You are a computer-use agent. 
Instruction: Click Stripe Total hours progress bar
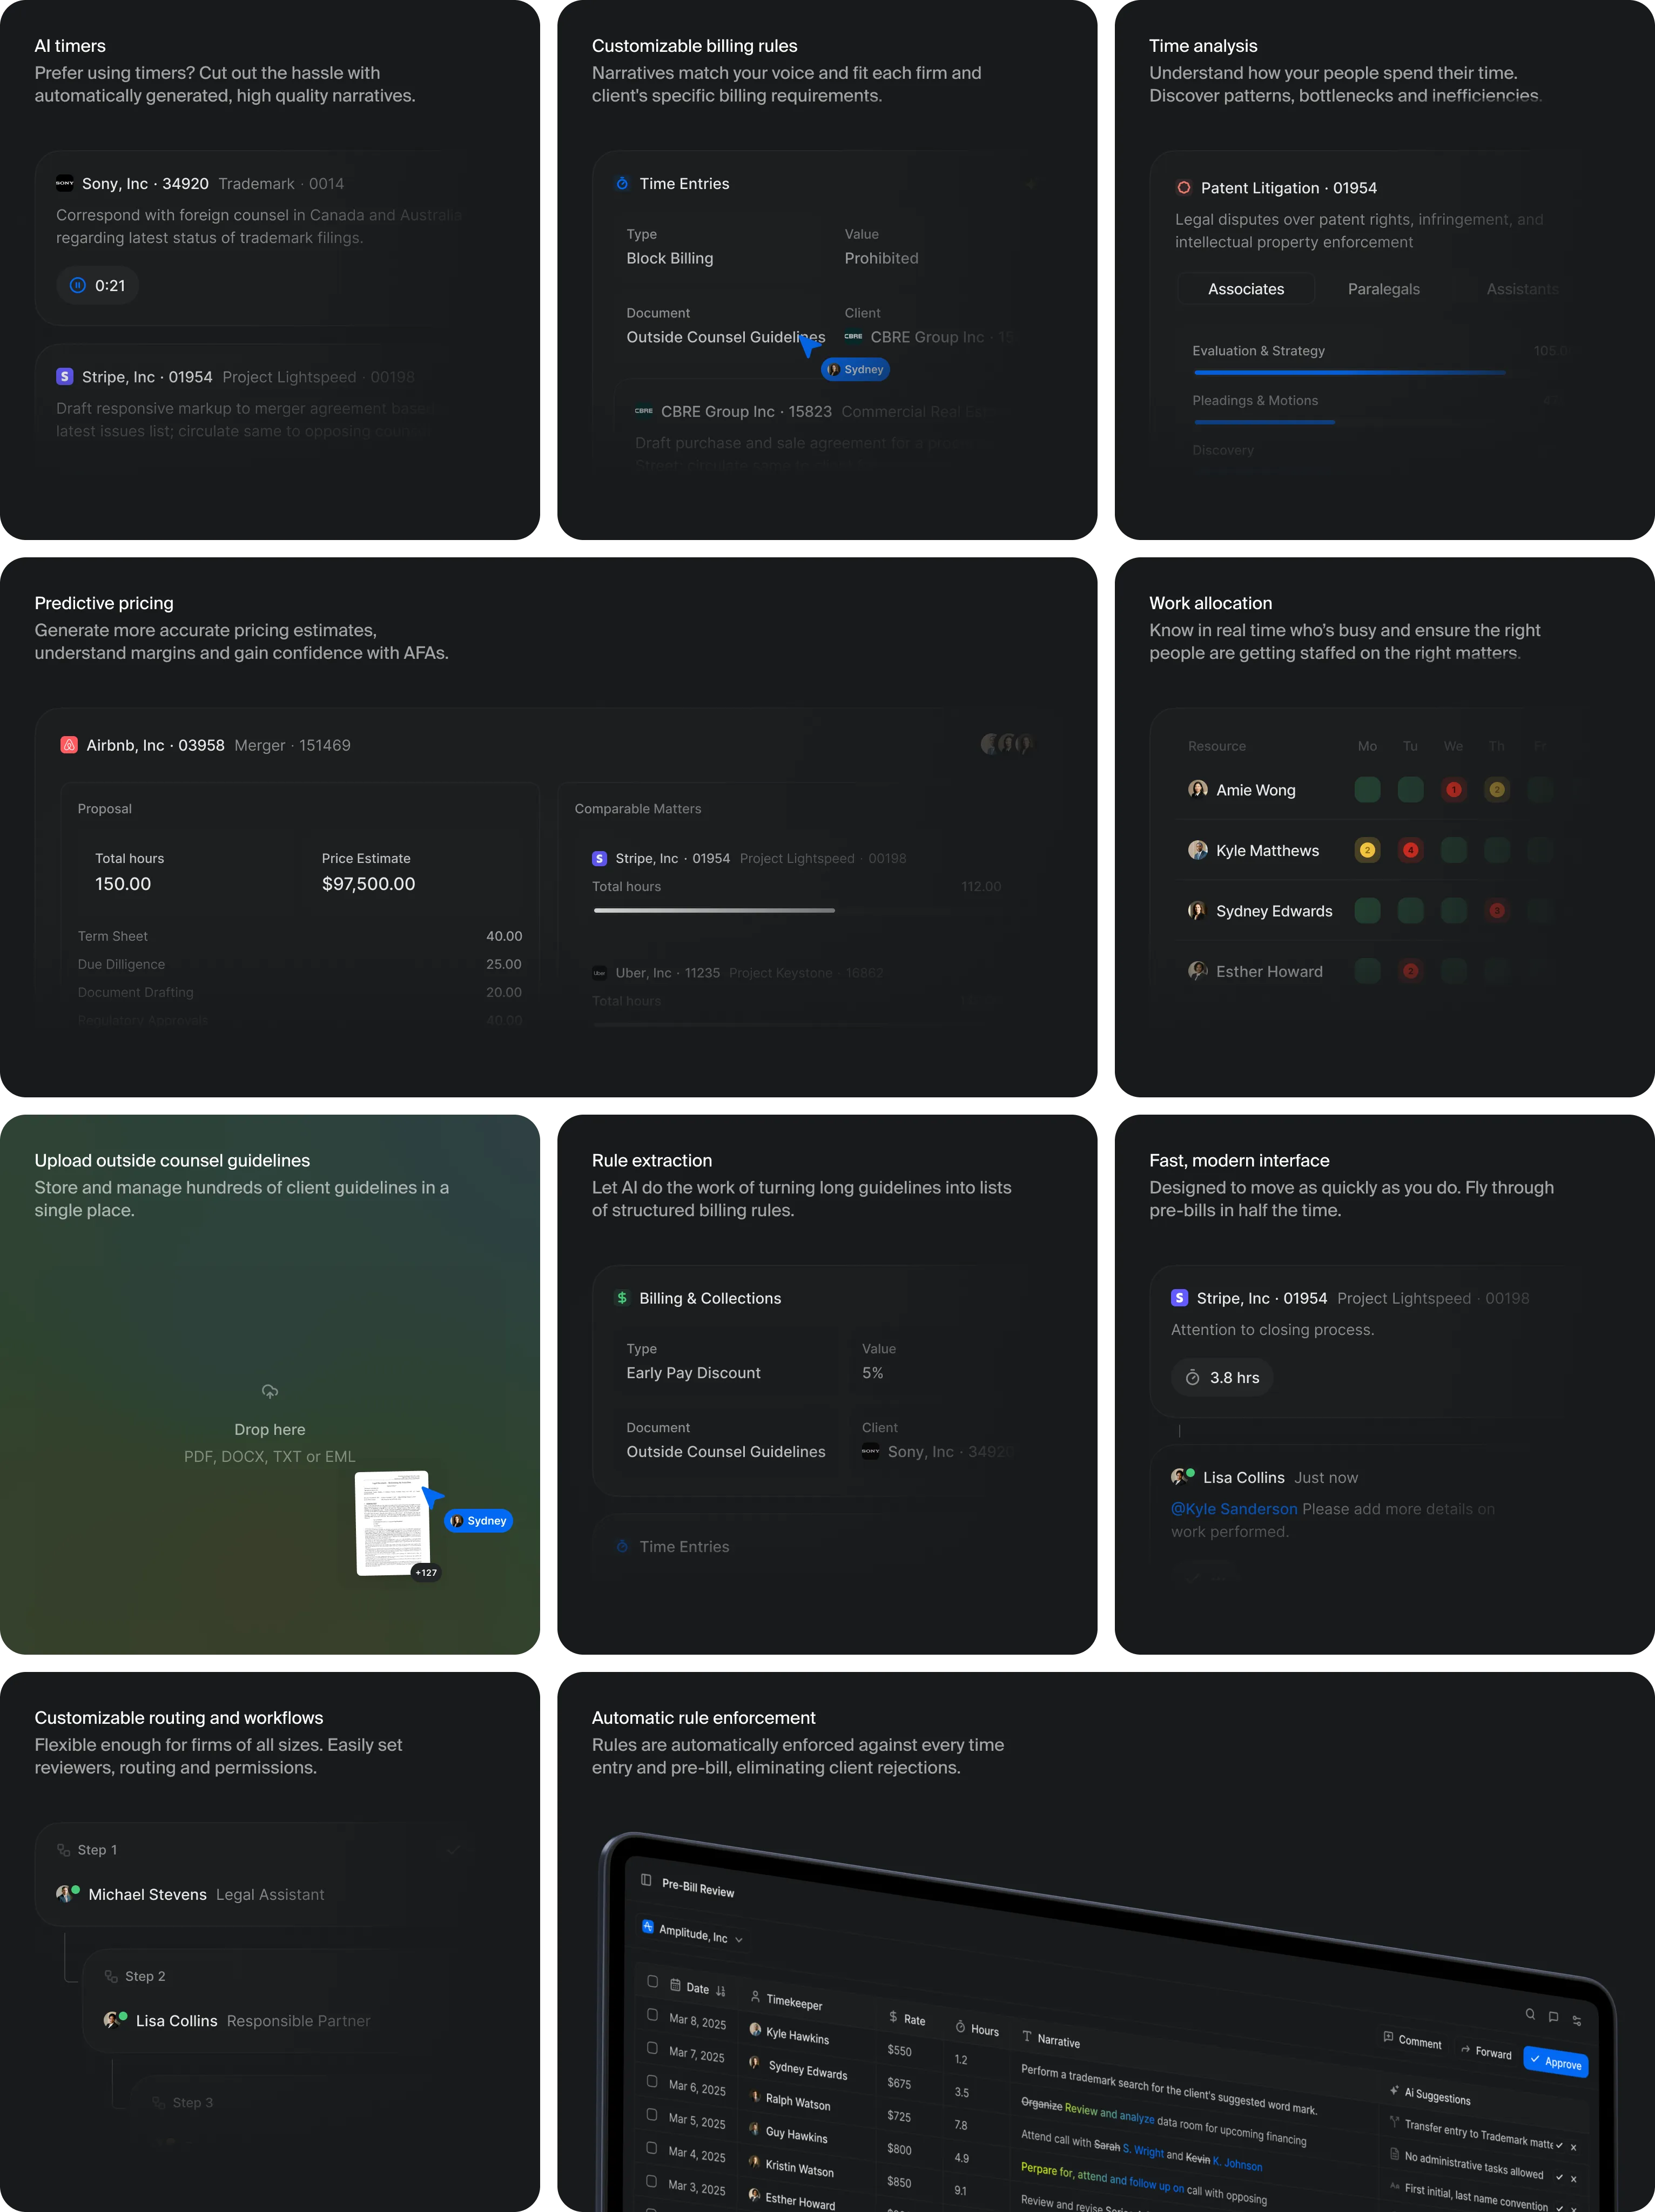713,910
